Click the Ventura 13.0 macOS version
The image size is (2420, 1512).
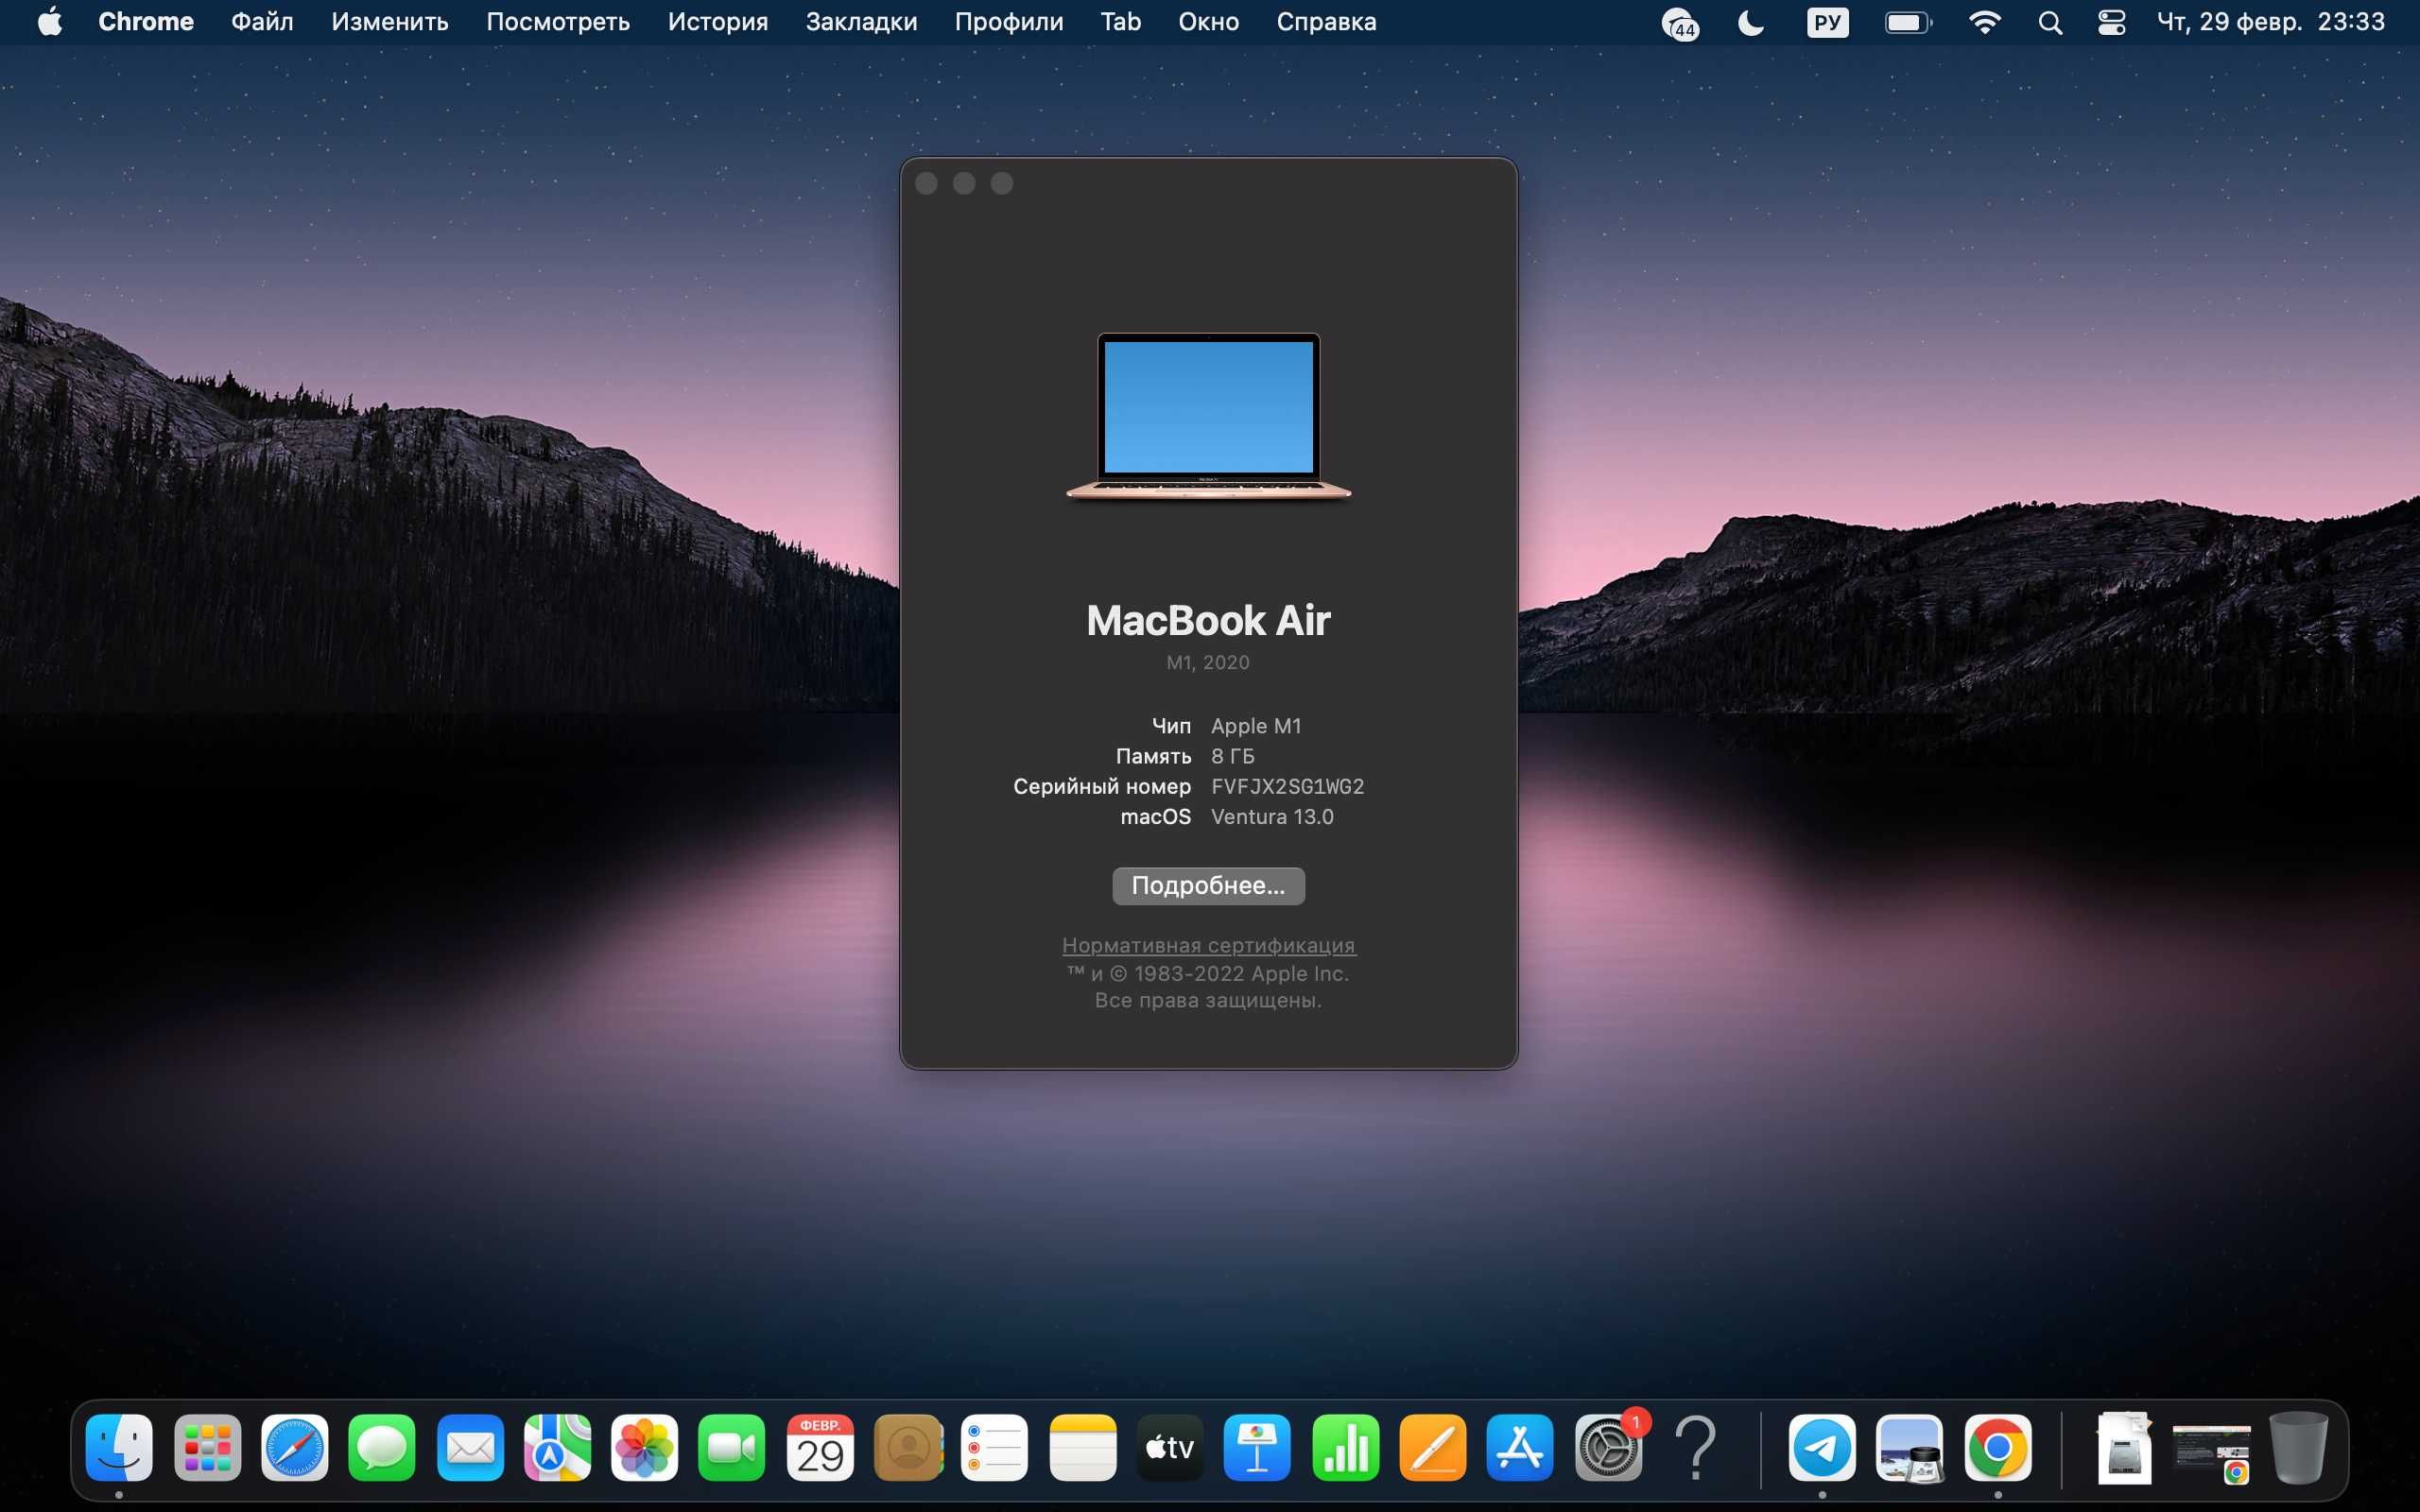click(x=1272, y=816)
